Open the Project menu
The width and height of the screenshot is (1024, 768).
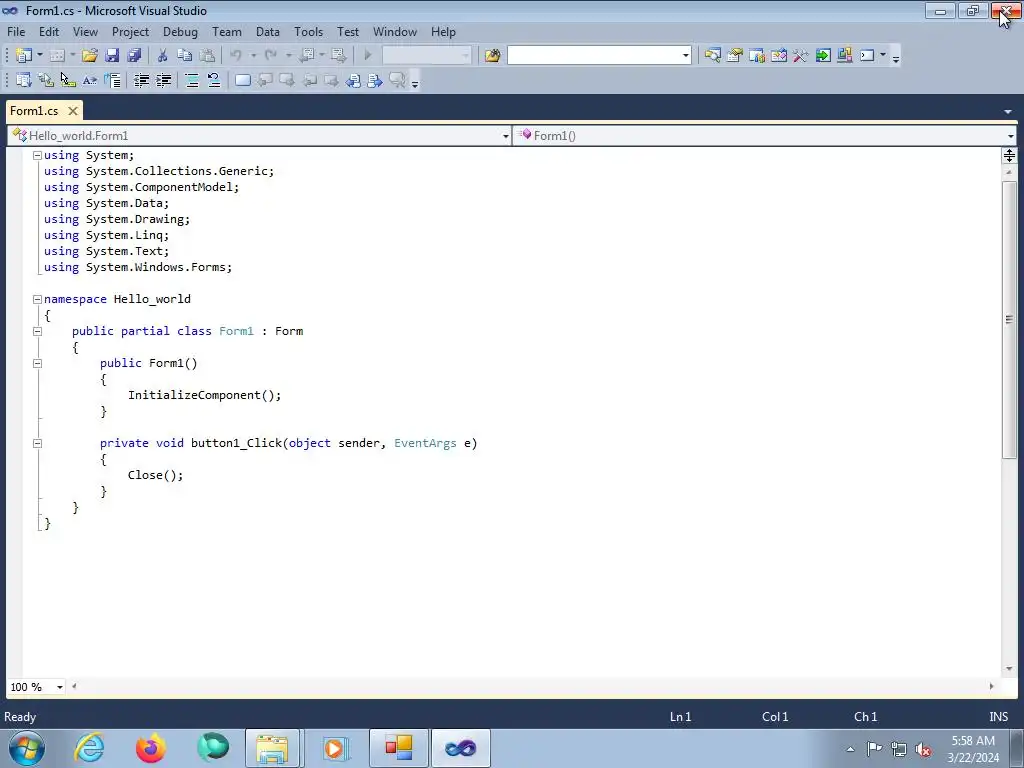(131, 32)
